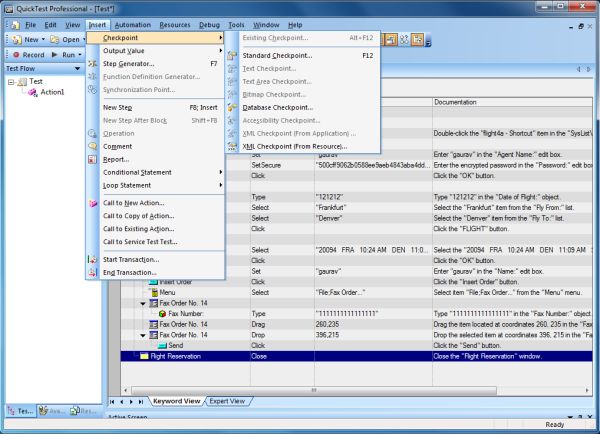Viewport: 600px width, 434px height.
Task: Collapse the Fax Order No. 14 Drop node
Action: point(143,335)
